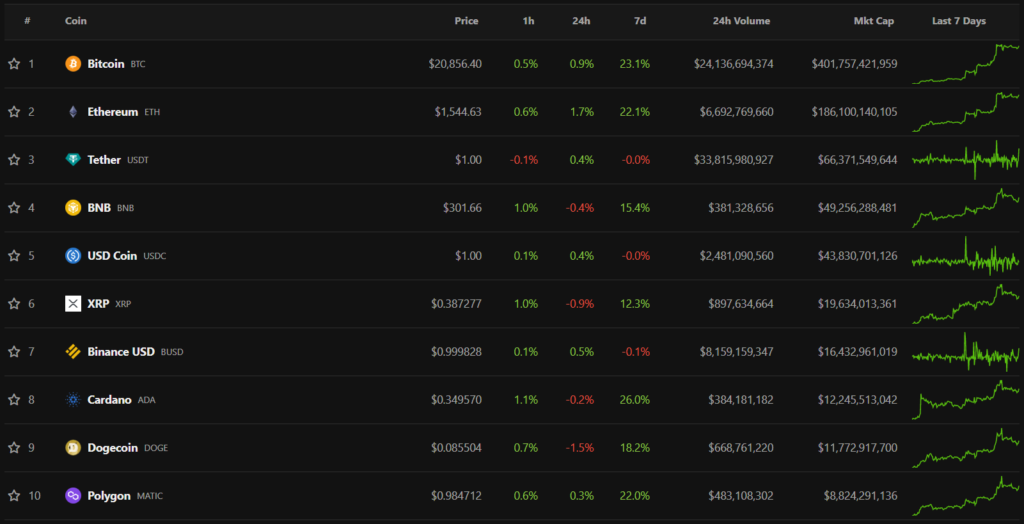Screen dimensions: 1024x524
Task: Click the Dogecoin logo icon
Action: (73, 448)
